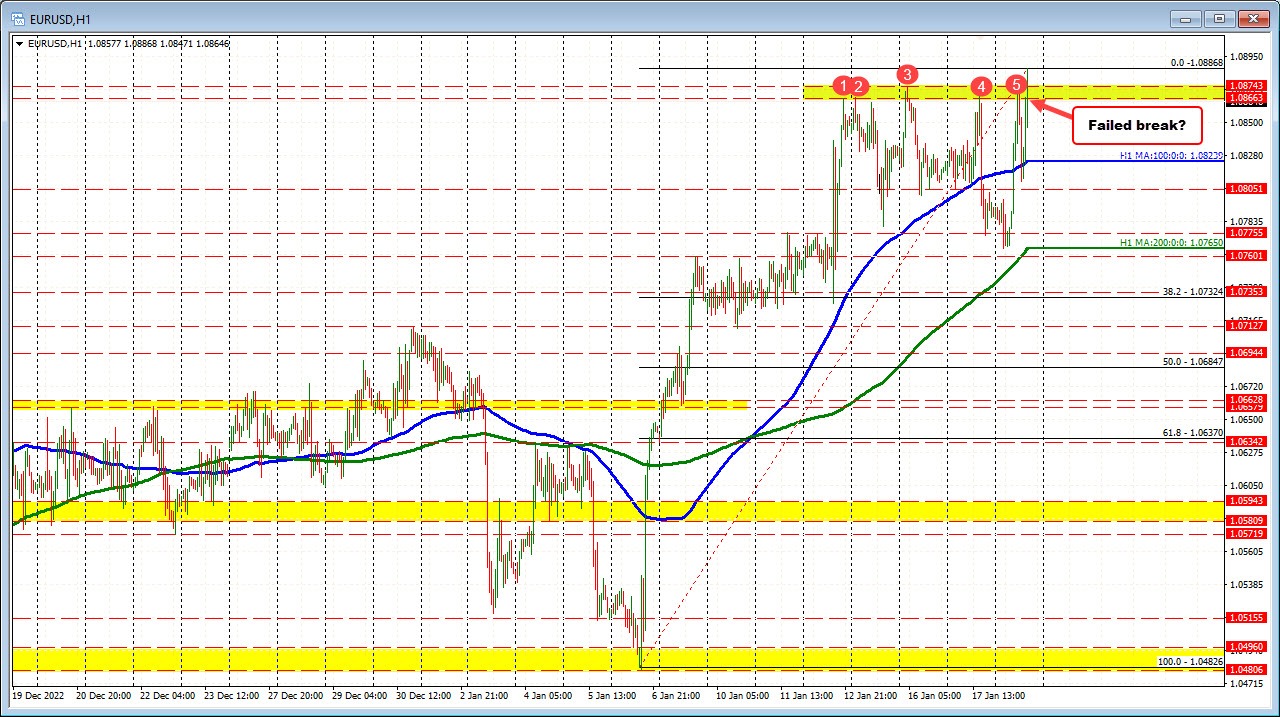Screen dimensions: 1280x717
Task: Select the red circled marker labeled 3
Action: [907, 74]
